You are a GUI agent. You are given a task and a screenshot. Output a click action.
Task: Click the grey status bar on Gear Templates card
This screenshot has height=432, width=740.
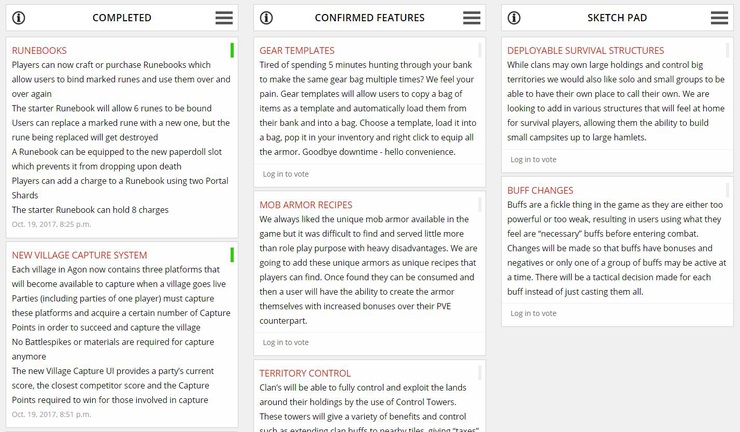479,50
